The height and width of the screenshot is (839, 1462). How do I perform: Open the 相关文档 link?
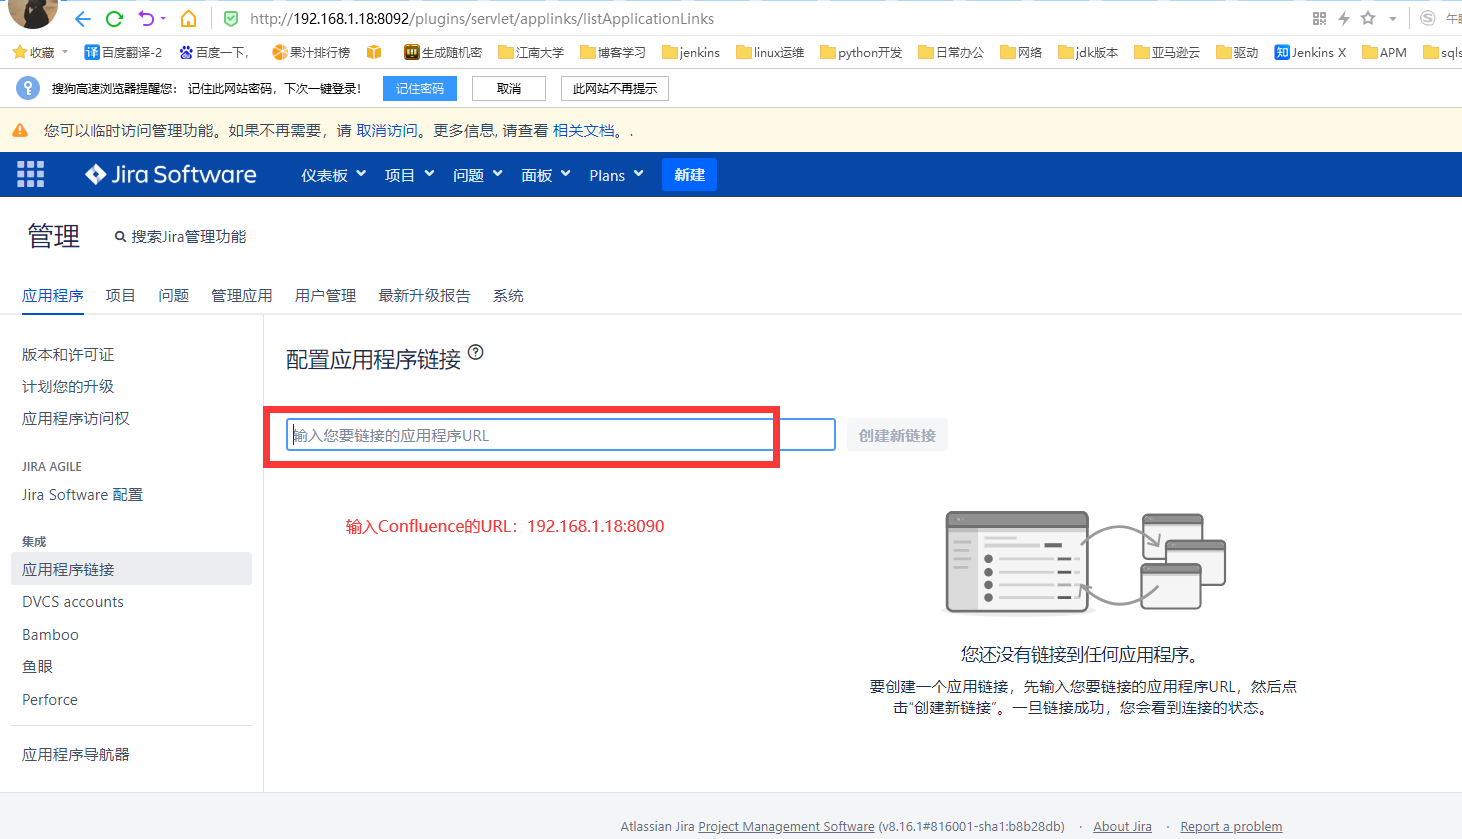(x=583, y=130)
